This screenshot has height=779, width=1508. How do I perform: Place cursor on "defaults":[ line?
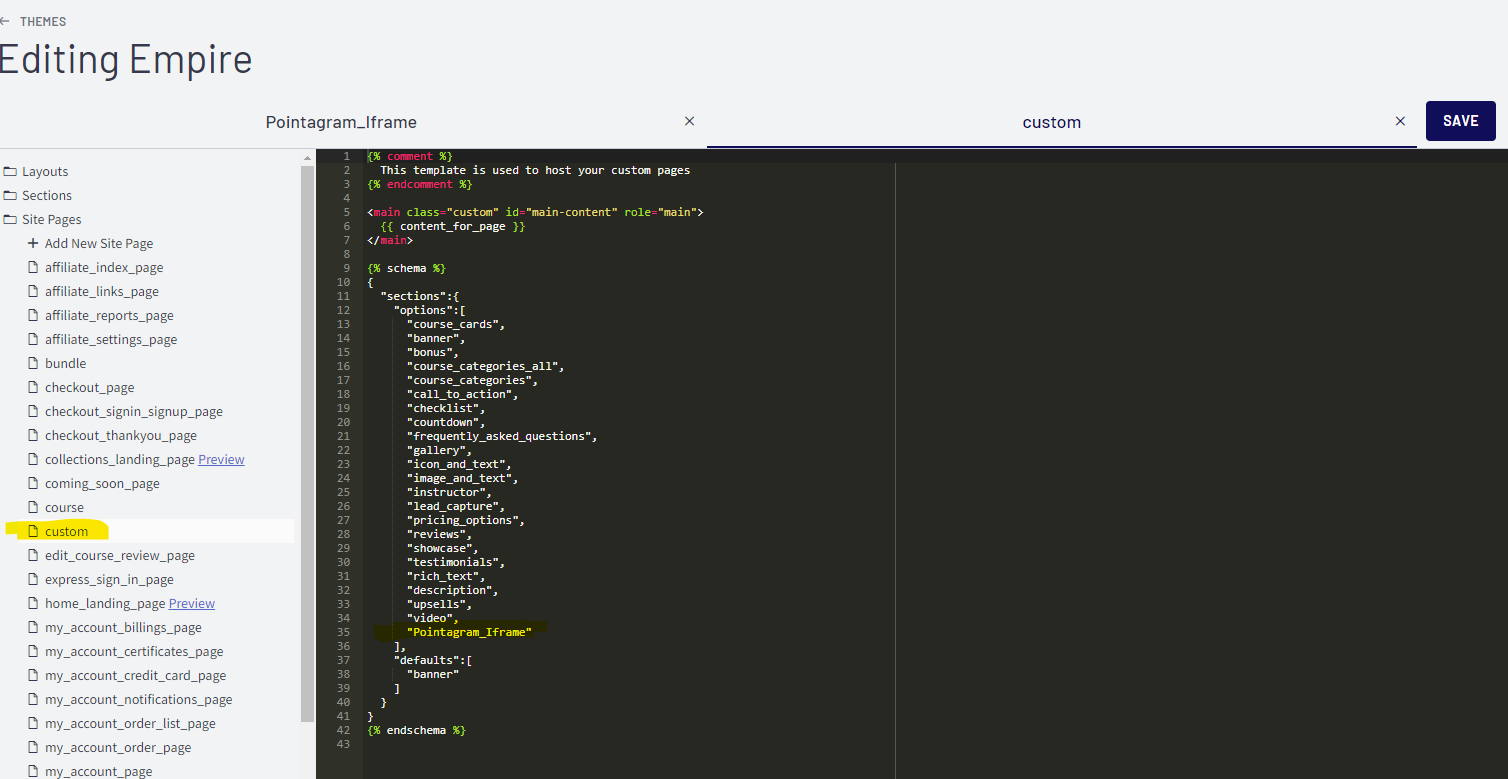click(432, 660)
